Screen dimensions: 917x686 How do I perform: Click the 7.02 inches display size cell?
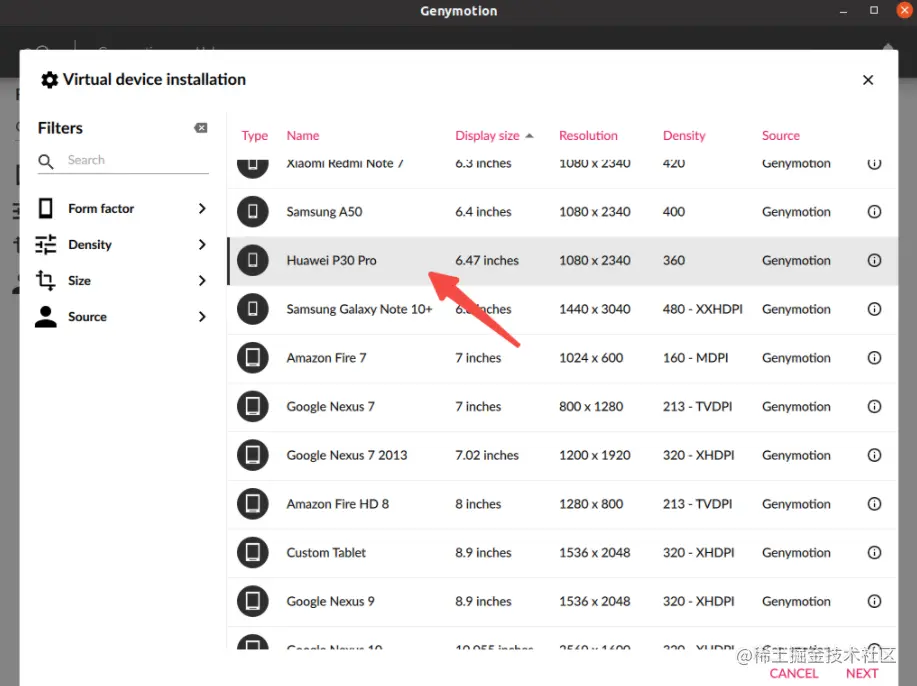(x=487, y=455)
